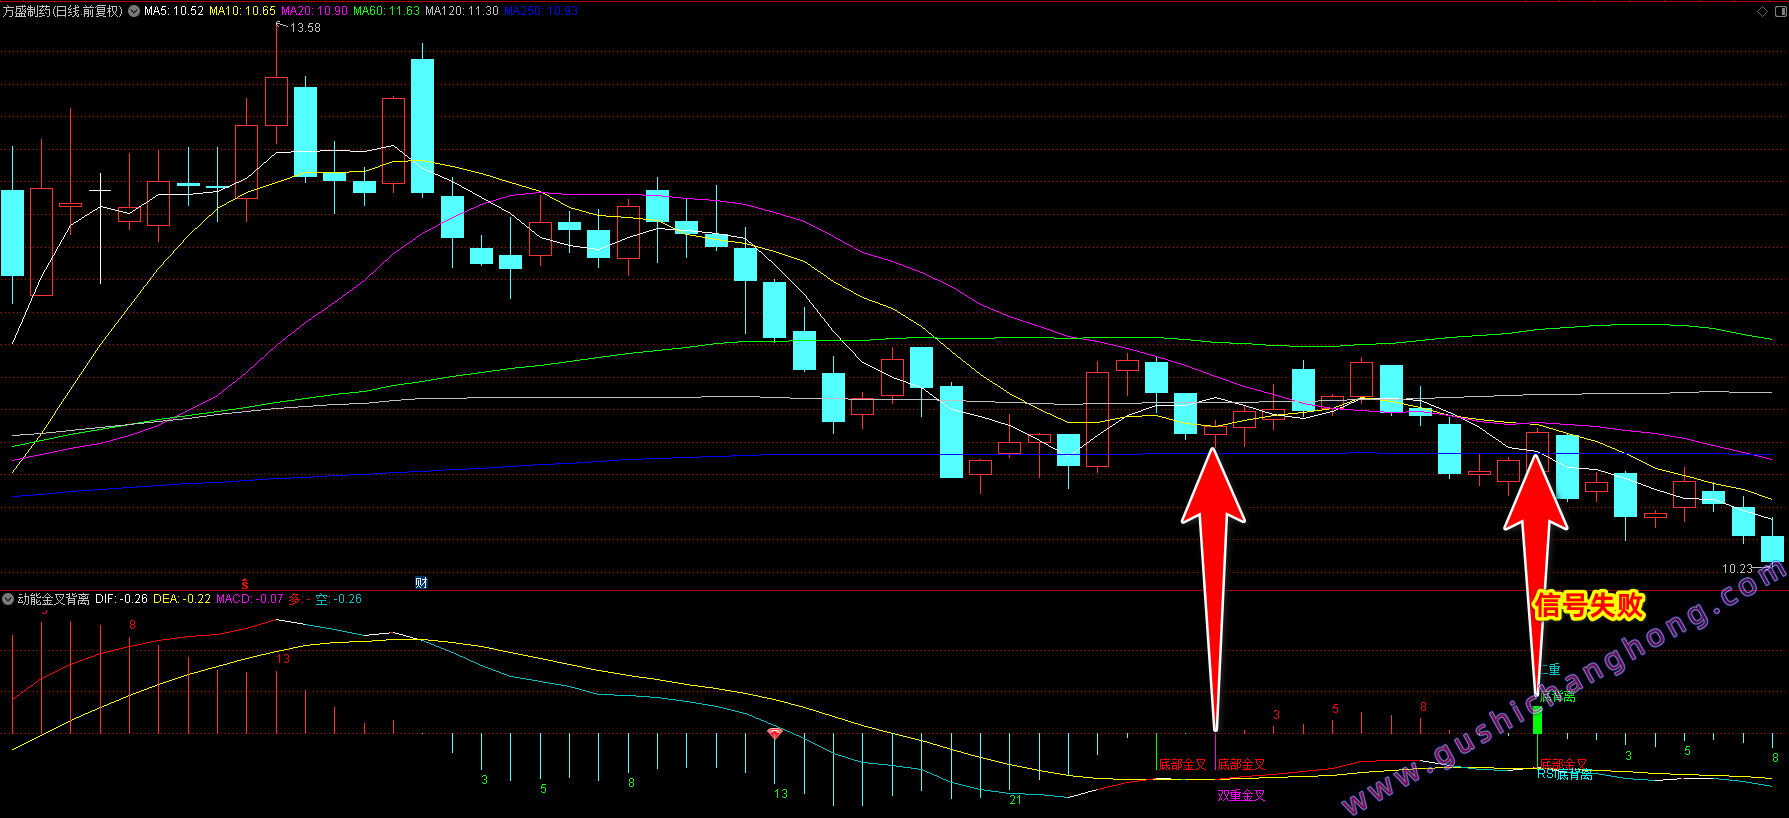Click the green RSI divergence bar marker
1789x818 pixels.
point(1537,720)
